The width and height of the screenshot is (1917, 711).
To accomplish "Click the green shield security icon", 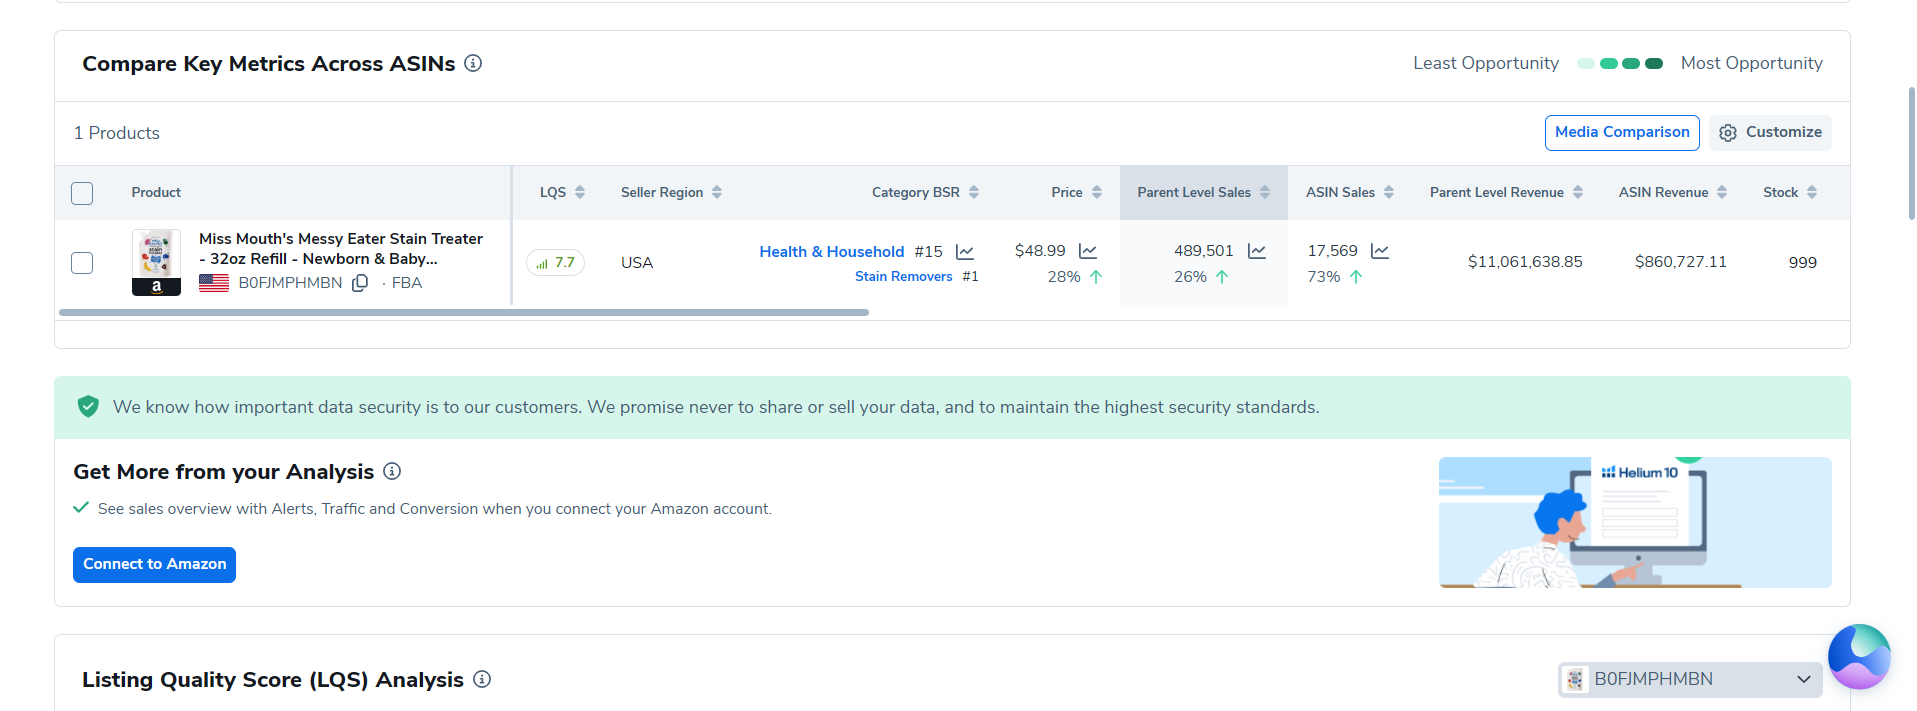I will point(88,406).
